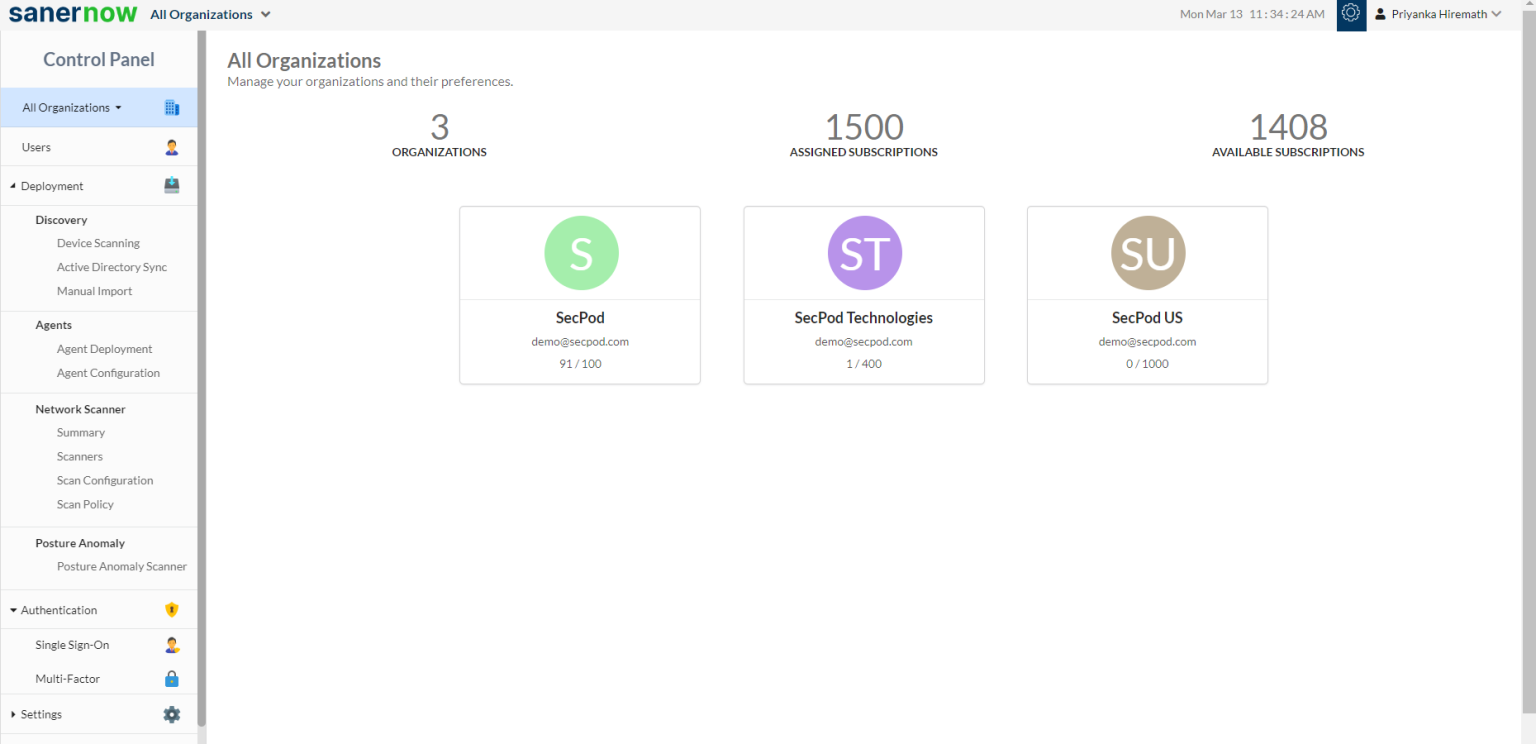
Task: Click the SanerNow logo
Action: click(72, 14)
